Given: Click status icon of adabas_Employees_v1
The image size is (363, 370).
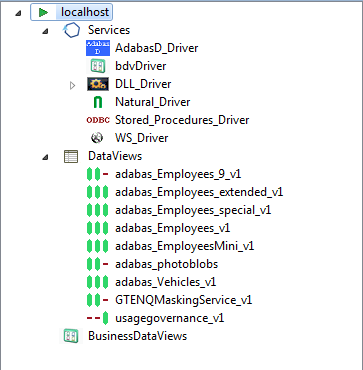Looking at the screenshot, I should pyautogui.click(x=97, y=228).
